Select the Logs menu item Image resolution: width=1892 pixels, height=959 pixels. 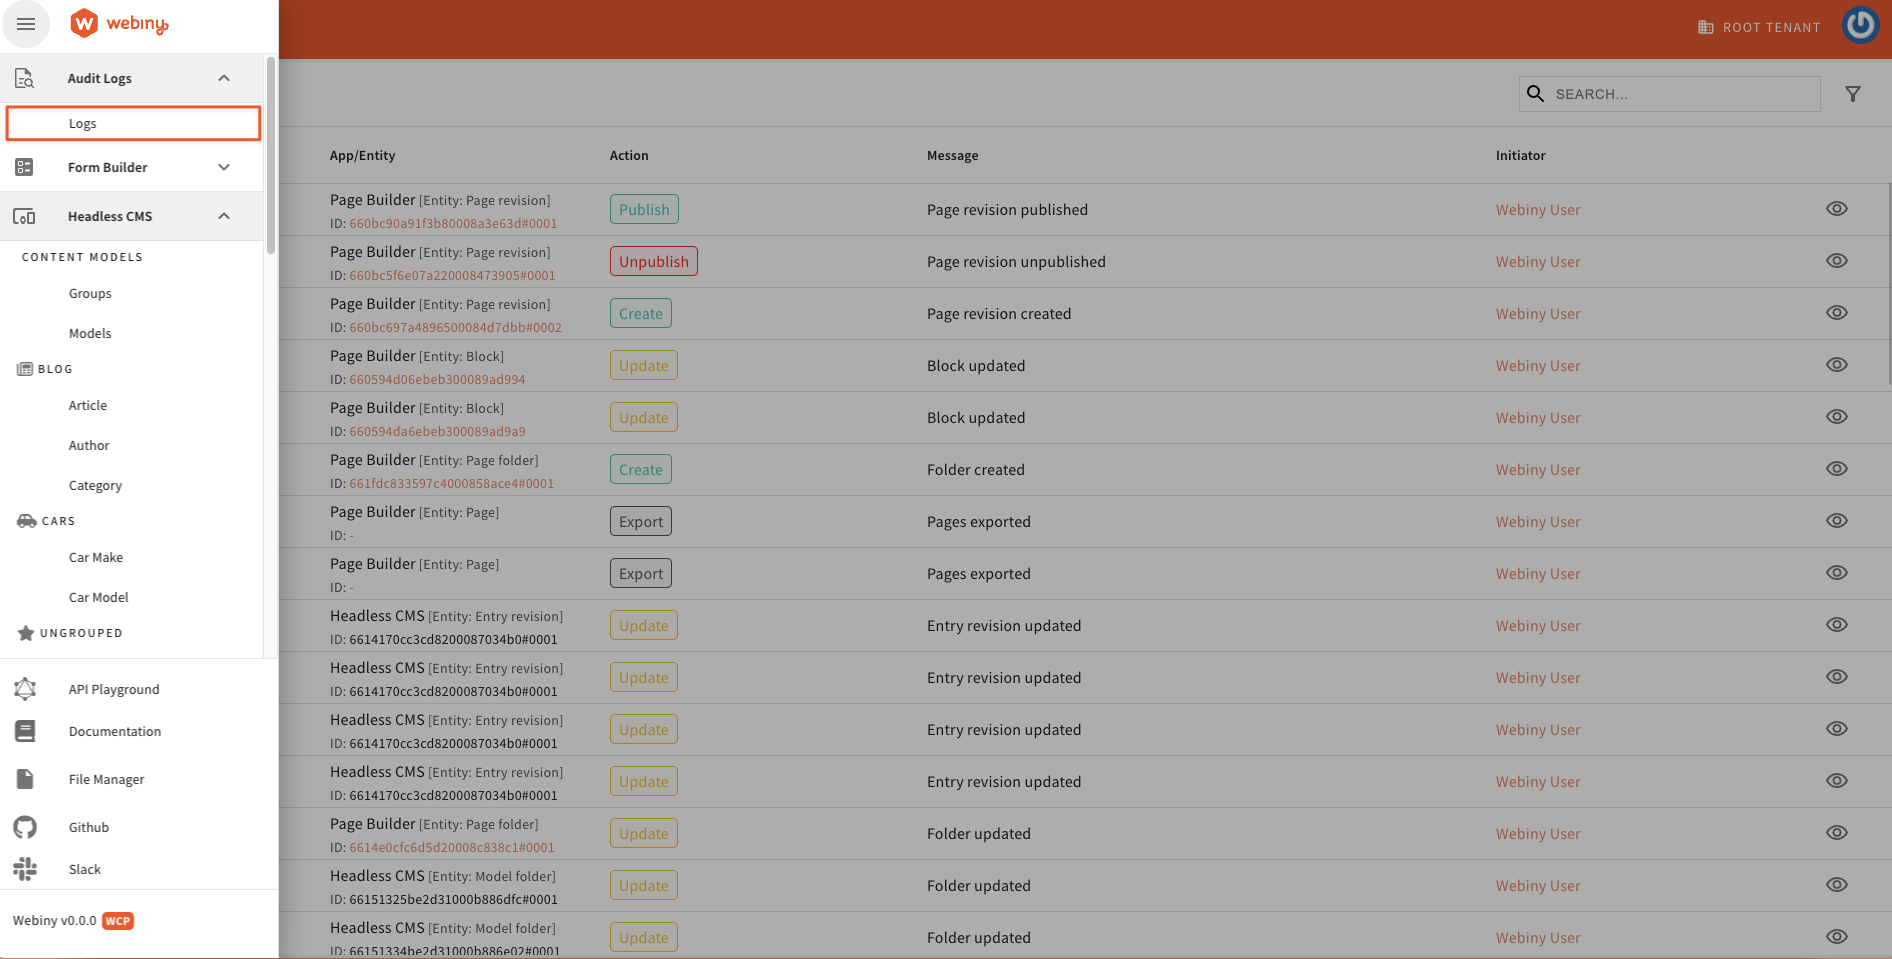coord(133,122)
